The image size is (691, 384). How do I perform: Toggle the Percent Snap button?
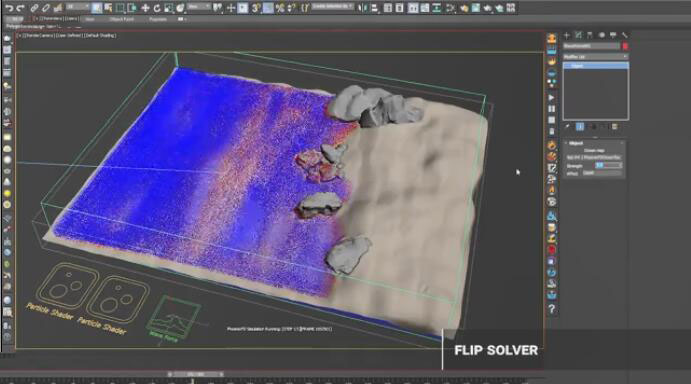[280, 8]
